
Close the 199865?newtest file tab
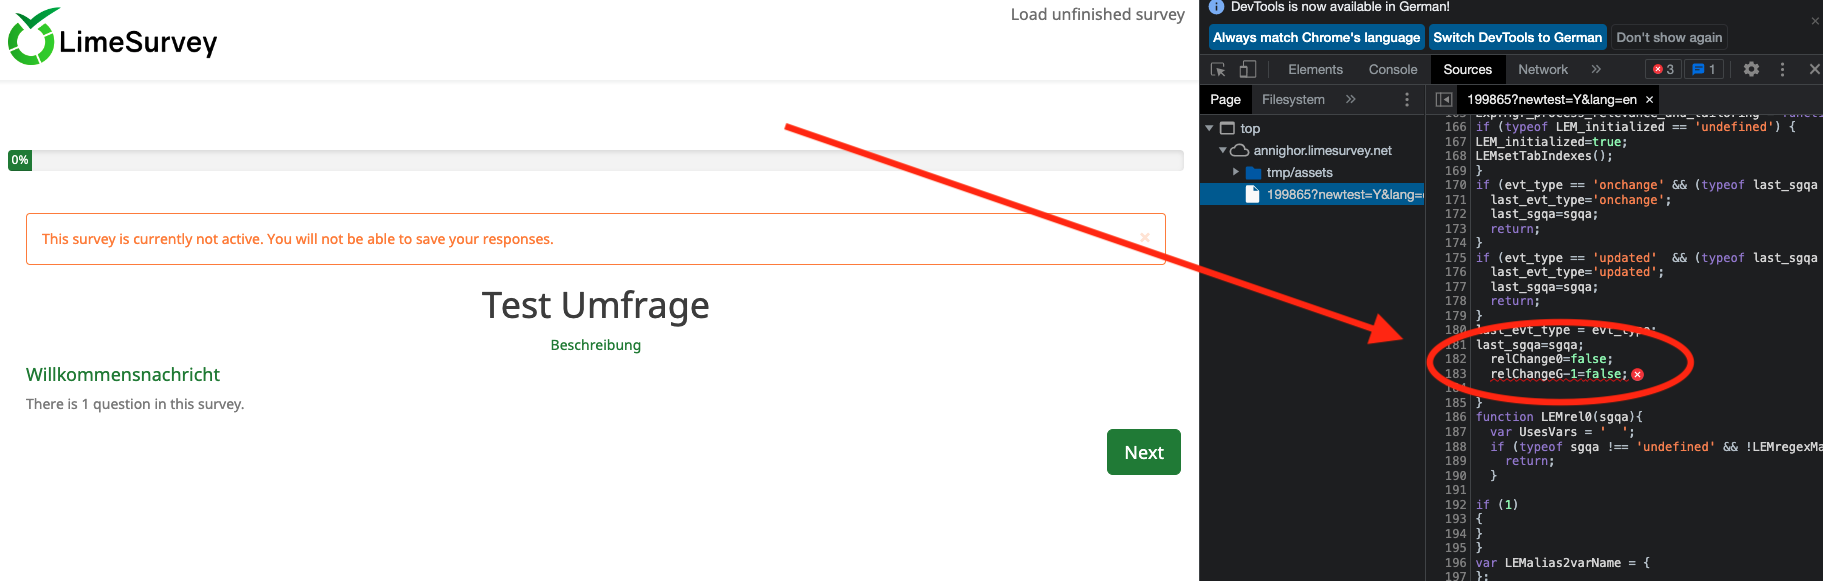click(1649, 99)
